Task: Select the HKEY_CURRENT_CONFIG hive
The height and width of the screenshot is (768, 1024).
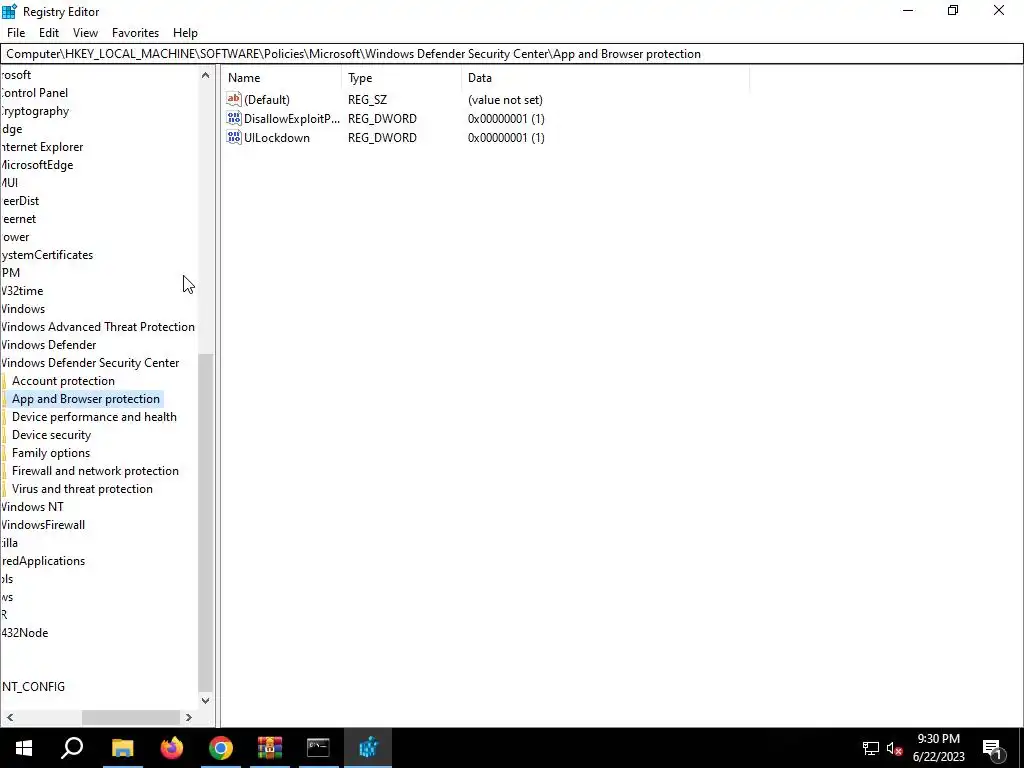Action: [33, 686]
